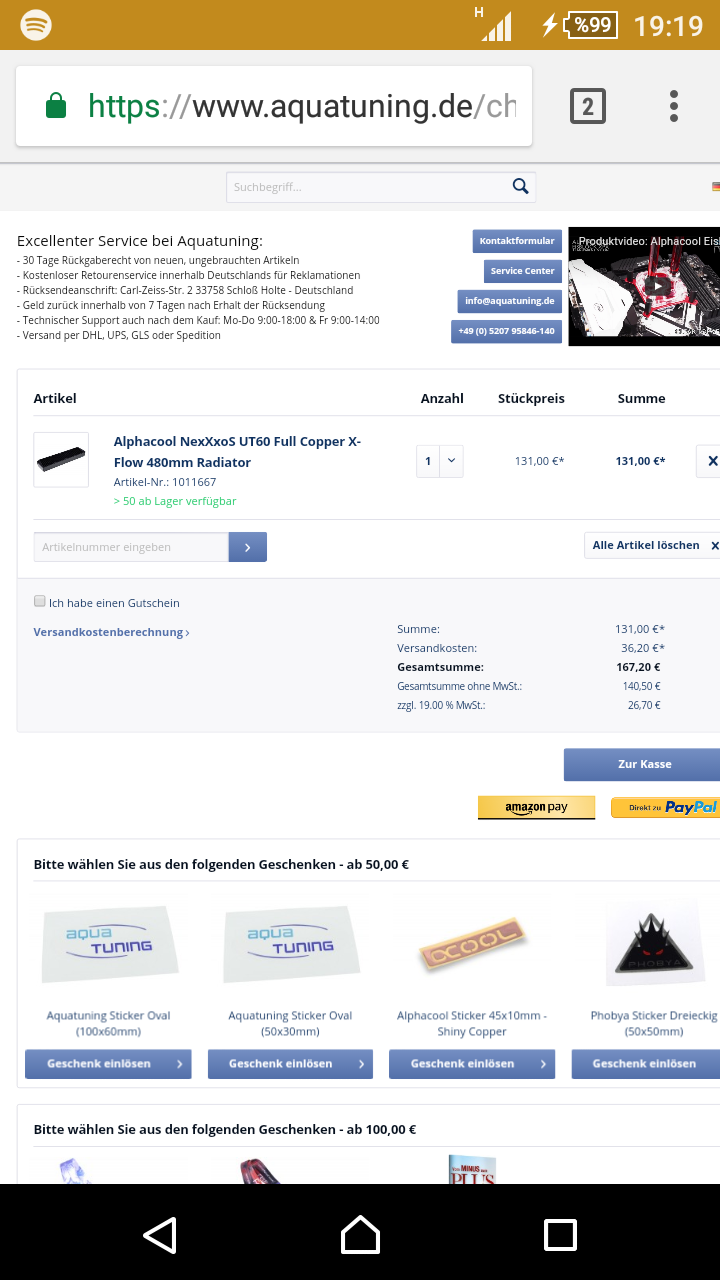Click the Service Center button
This screenshot has width=720, height=1280.
(522, 271)
